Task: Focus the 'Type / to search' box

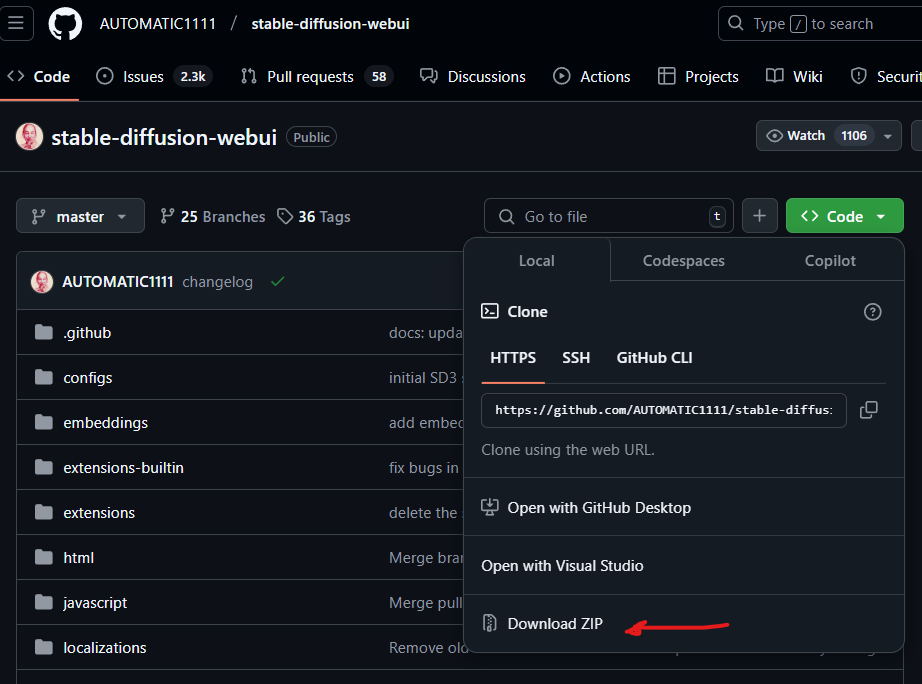Action: coord(820,24)
